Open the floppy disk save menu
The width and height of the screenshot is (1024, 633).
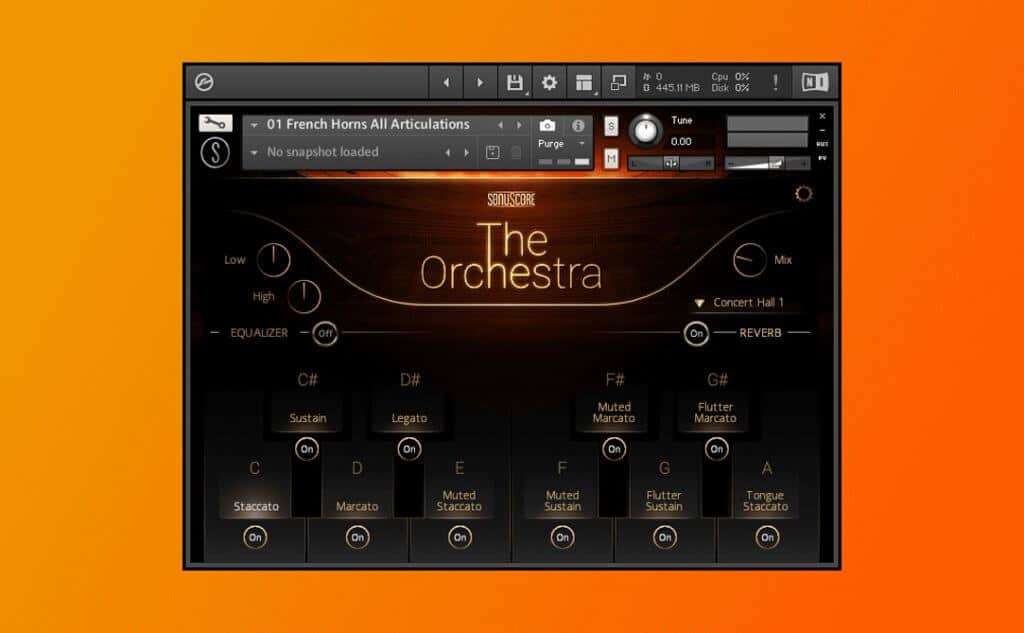click(515, 82)
